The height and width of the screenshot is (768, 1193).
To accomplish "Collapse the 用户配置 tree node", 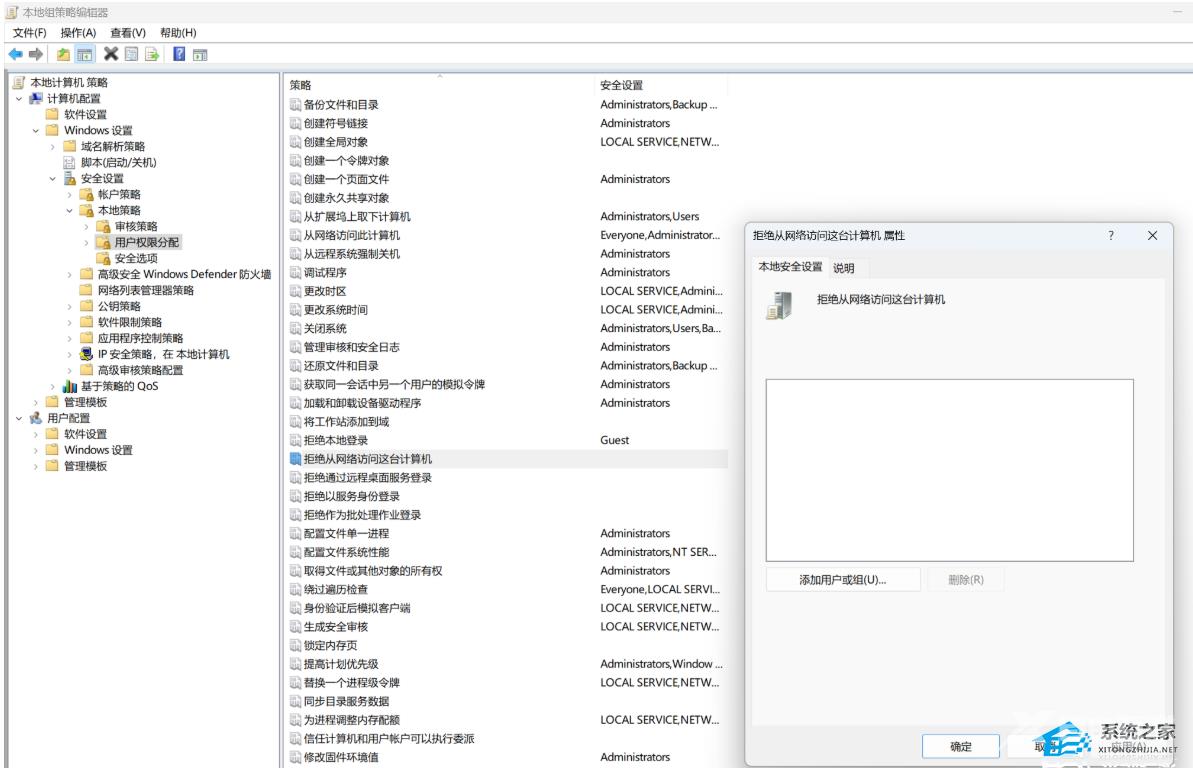I will [19, 419].
